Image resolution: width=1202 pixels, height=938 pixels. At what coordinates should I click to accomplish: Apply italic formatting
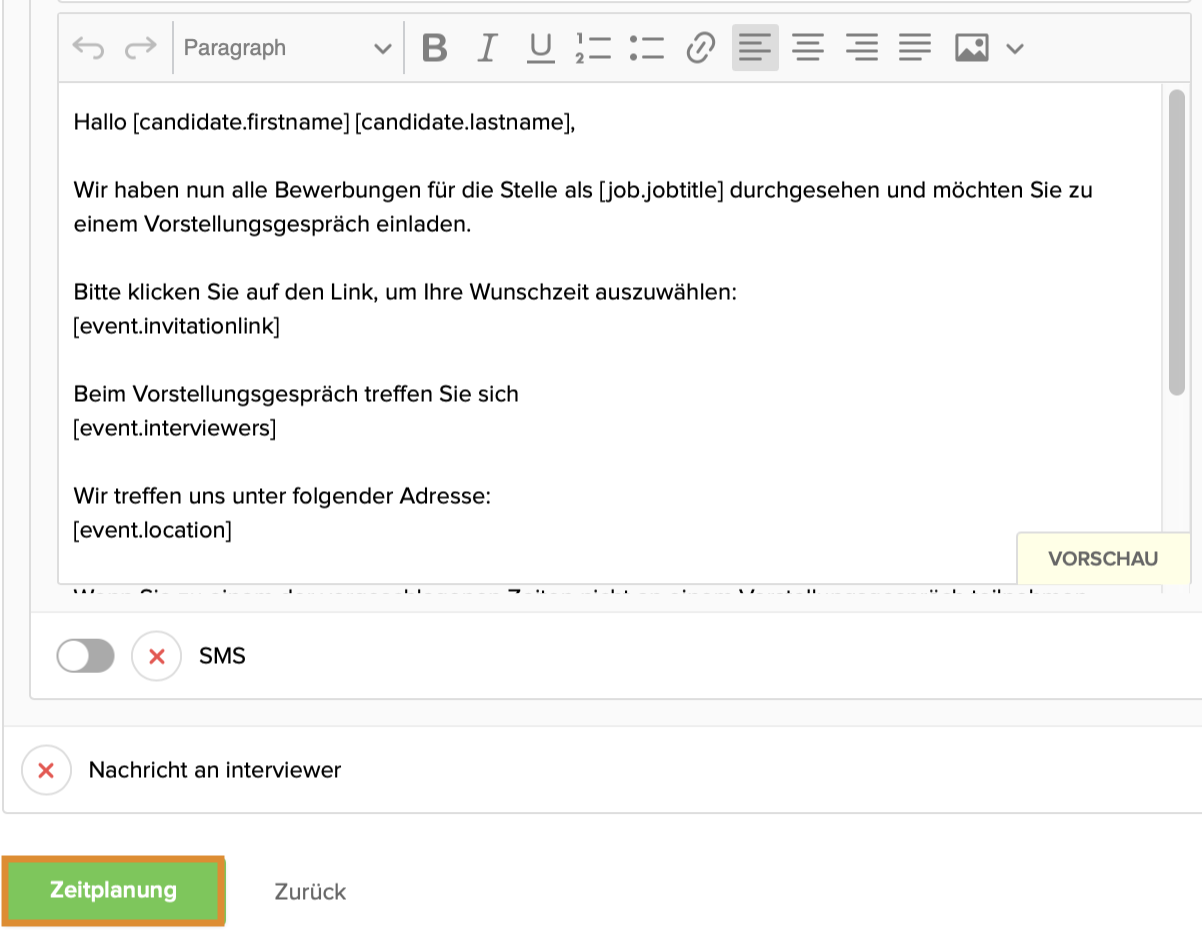487,48
